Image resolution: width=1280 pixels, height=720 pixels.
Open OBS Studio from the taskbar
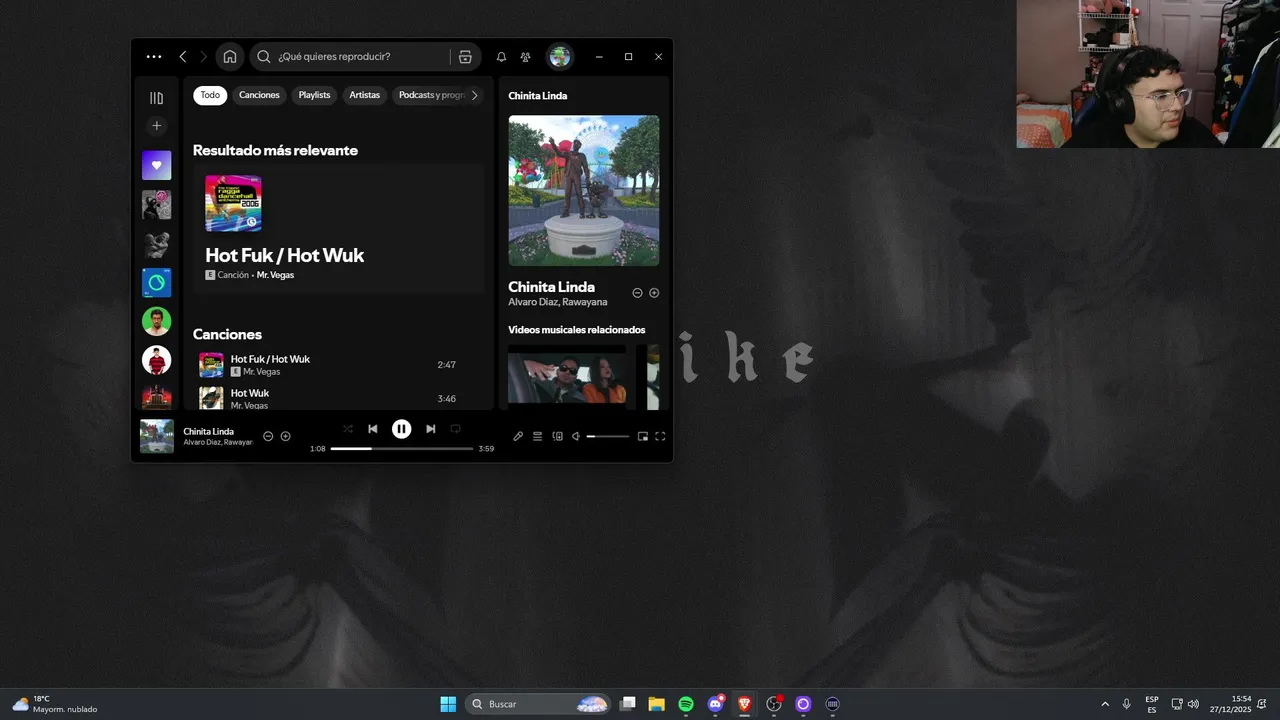pyautogui.click(x=774, y=704)
